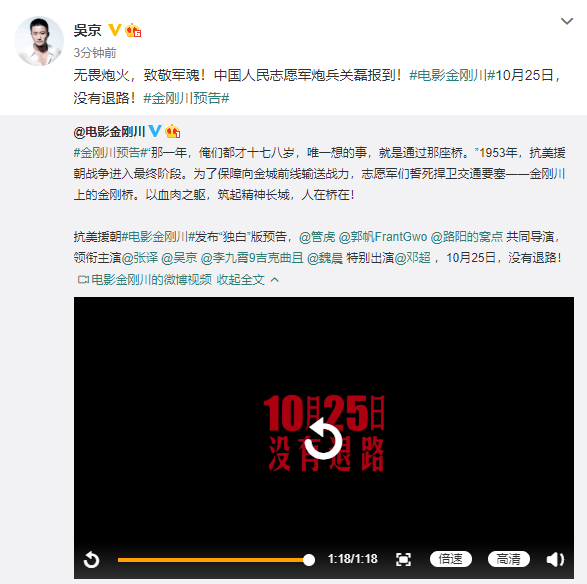Mute the video using the speaker icon
The height and width of the screenshot is (584, 587).
(555, 559)
